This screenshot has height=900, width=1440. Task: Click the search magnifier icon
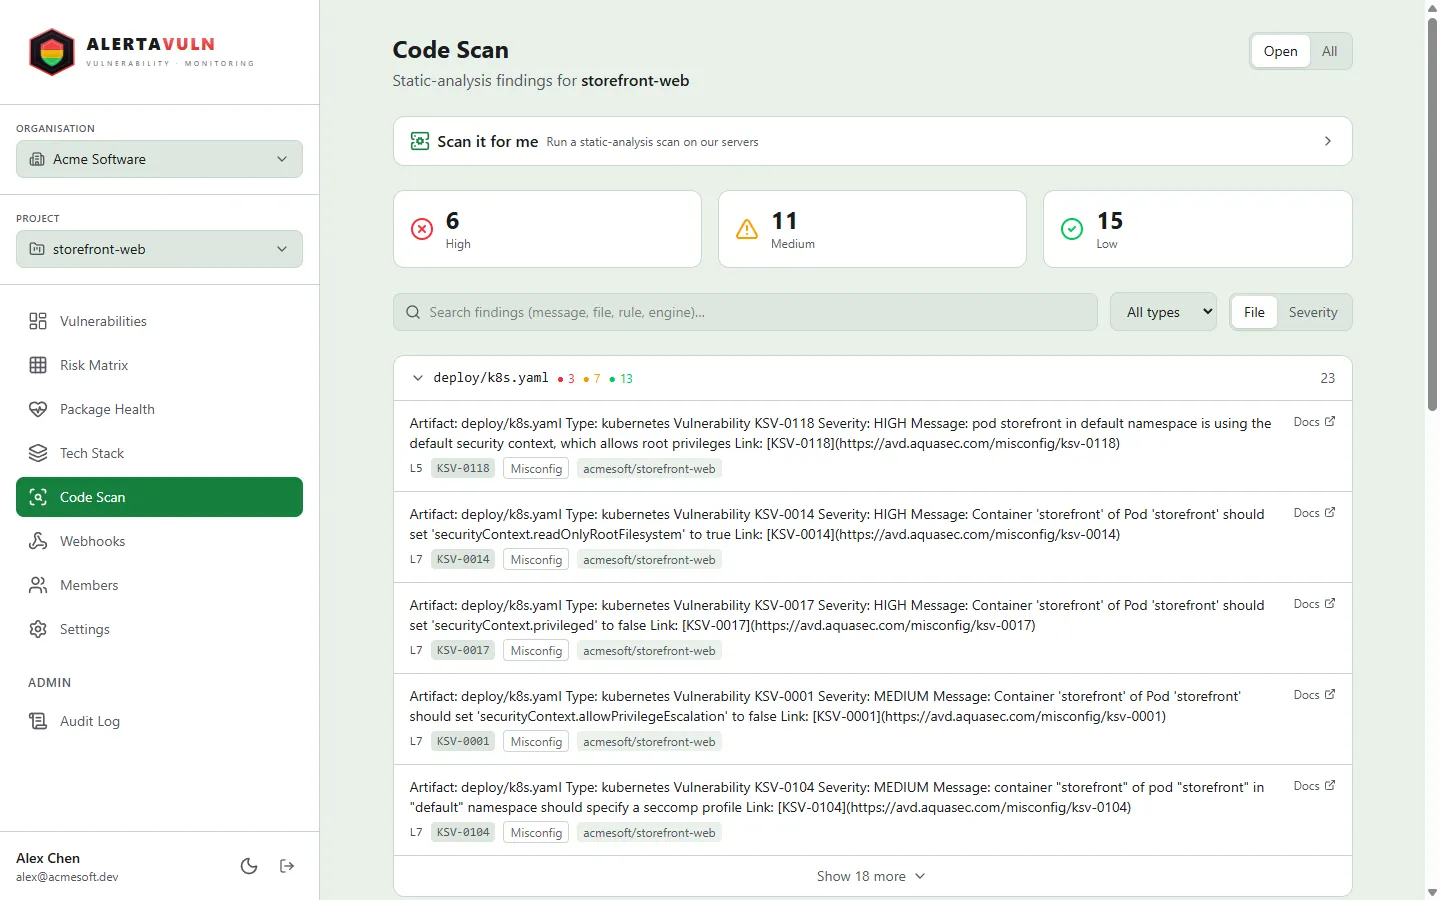(413, 312)
